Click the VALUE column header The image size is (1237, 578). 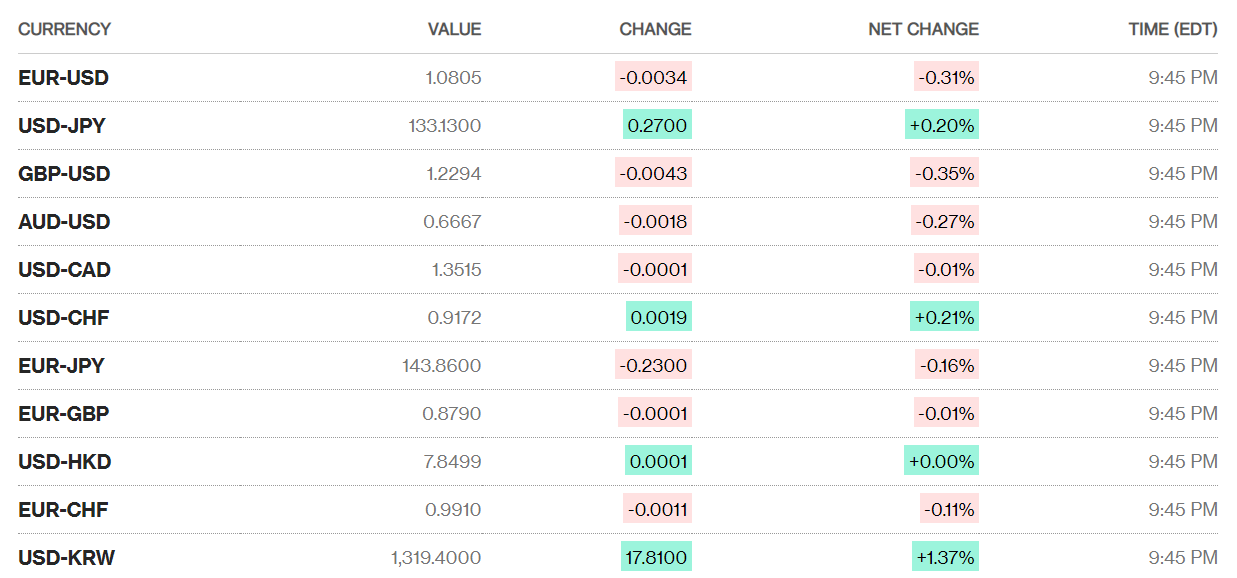[454, 30]
